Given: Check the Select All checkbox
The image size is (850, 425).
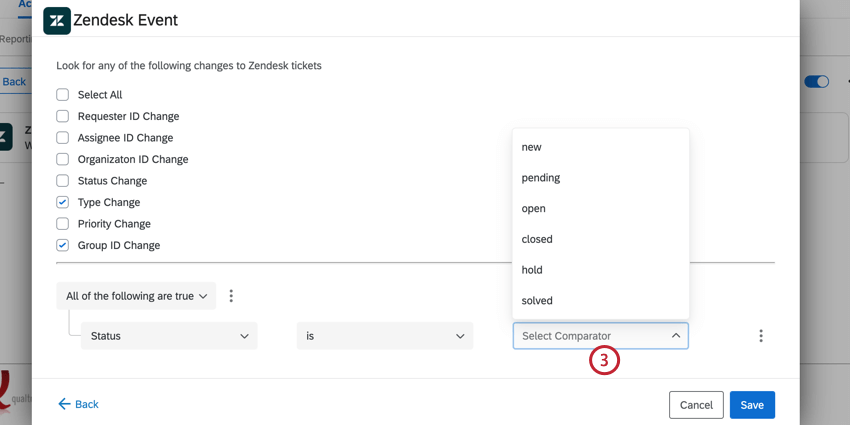Looking at the screenshot, I should point(63,95).
